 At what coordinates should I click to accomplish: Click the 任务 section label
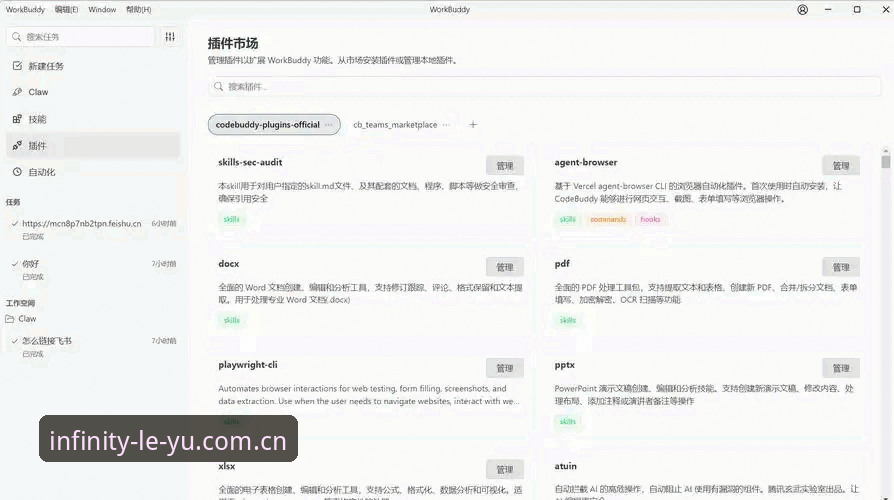click(13, 202)
